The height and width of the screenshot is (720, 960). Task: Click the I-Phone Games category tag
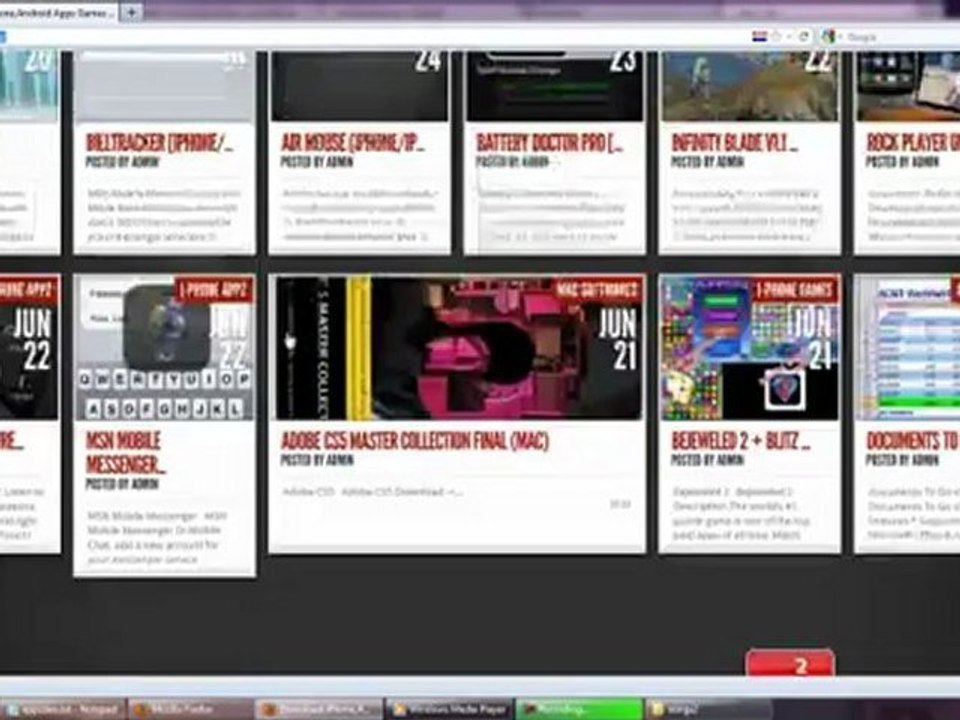795,290
